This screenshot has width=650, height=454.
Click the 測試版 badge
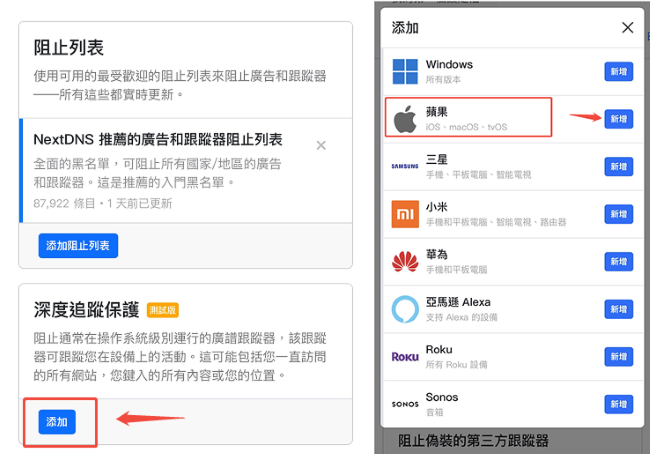click(x=162, y=310)
